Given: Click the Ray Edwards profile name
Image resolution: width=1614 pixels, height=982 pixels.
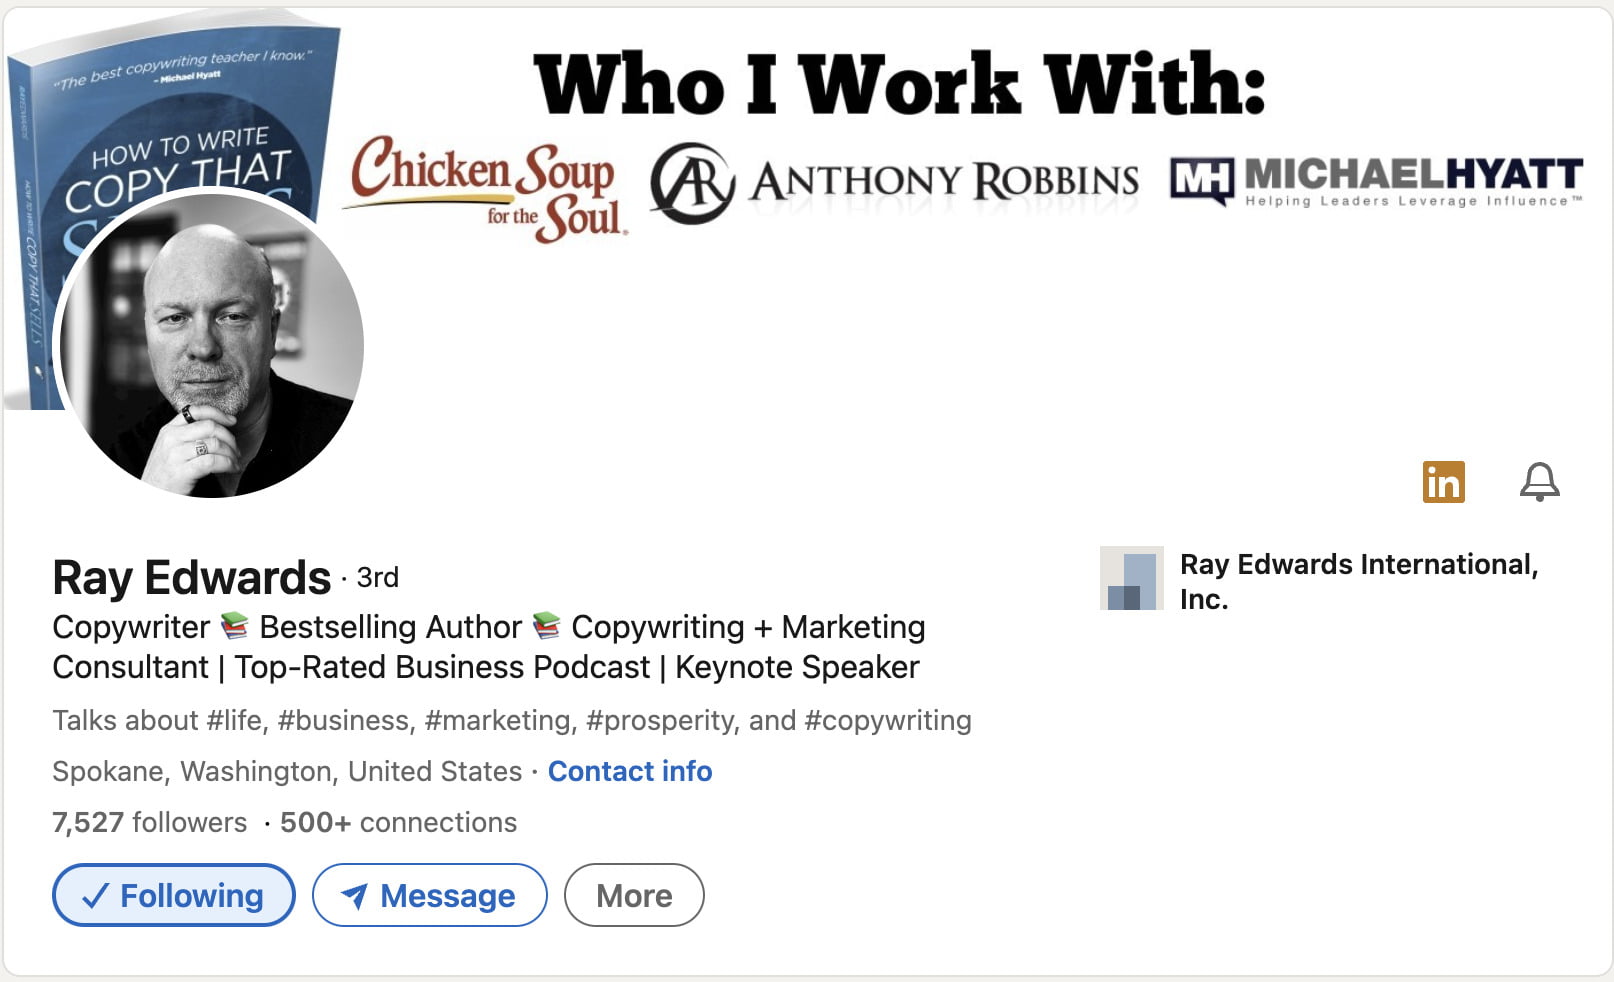Looking at the screenshot, I should tap(191, 578).
